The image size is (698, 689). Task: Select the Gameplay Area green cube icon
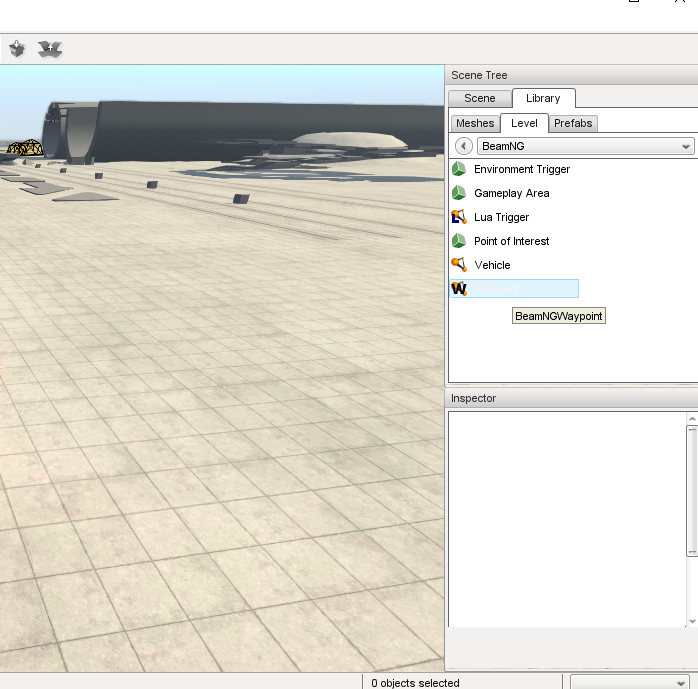click(459, 193)
